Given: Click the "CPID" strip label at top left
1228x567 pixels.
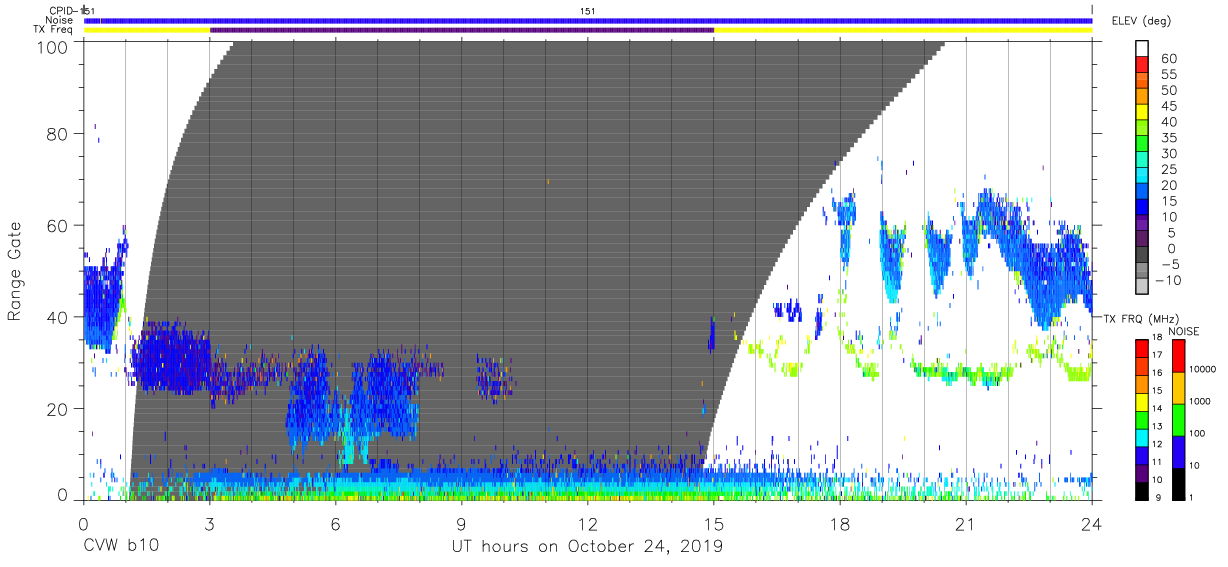Looking at the screenshot, I should tap(62, 11).
